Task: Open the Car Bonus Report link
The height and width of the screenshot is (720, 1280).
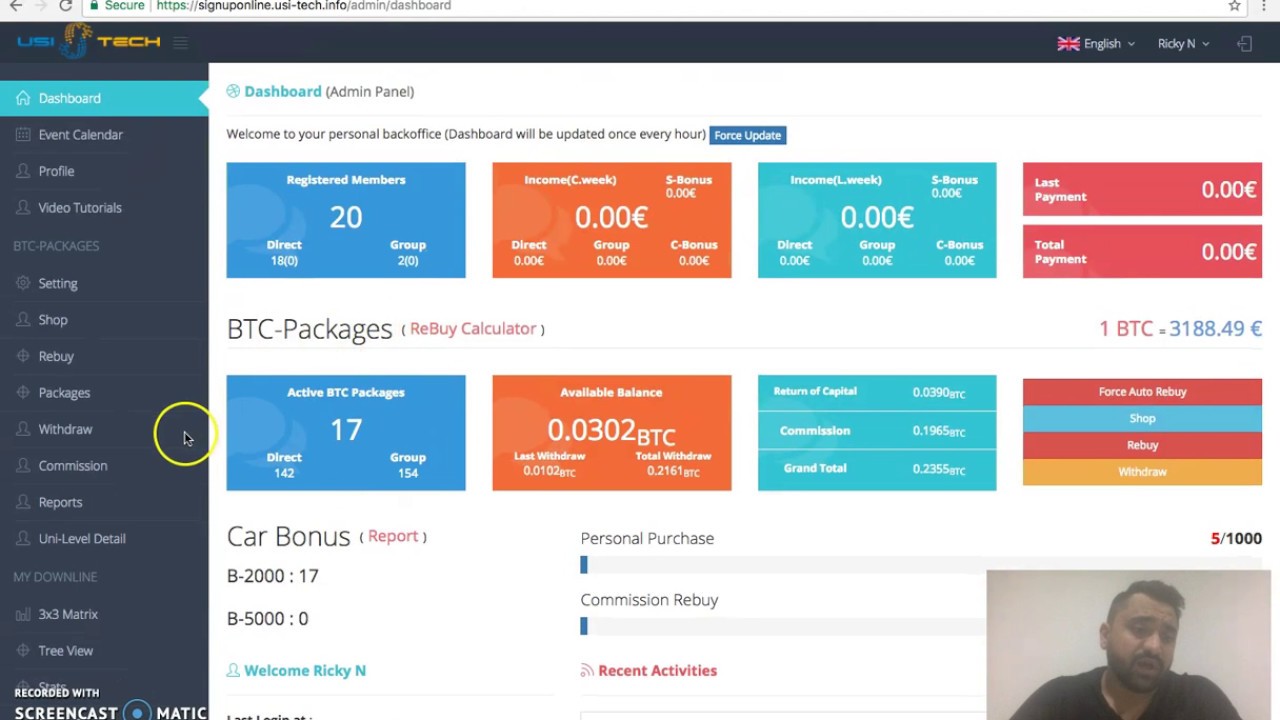Action: coord(393,536)
